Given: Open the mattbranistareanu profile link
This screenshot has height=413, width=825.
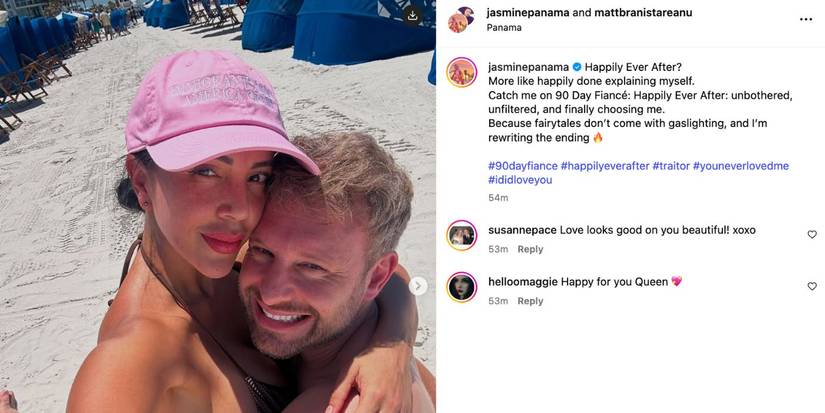Looking at the screenshot, I should point(643,13).
